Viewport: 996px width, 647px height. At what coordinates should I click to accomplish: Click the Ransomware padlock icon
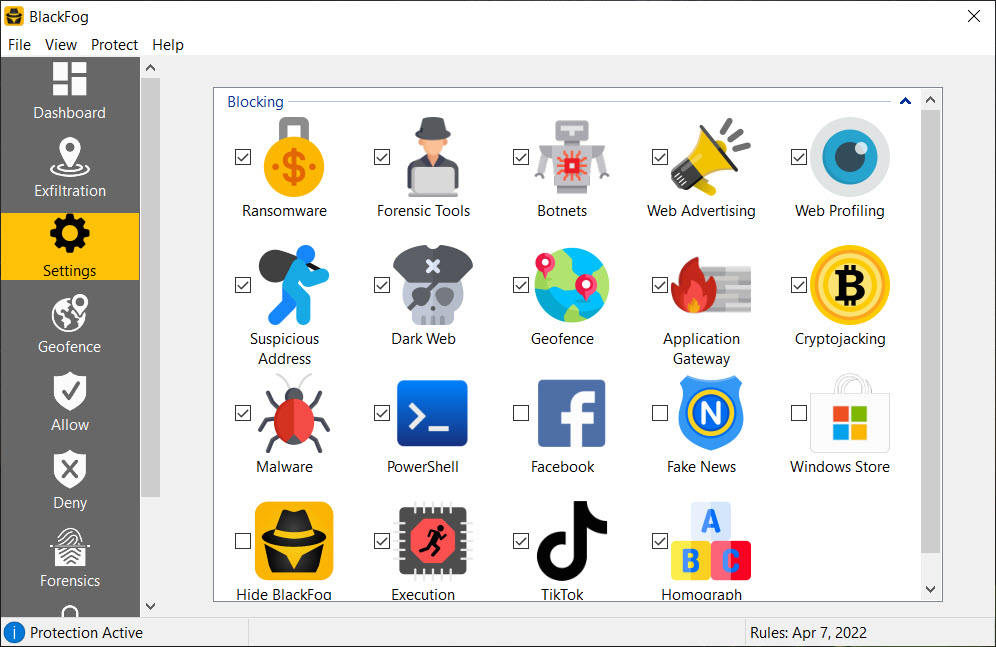tap(293, 160)
